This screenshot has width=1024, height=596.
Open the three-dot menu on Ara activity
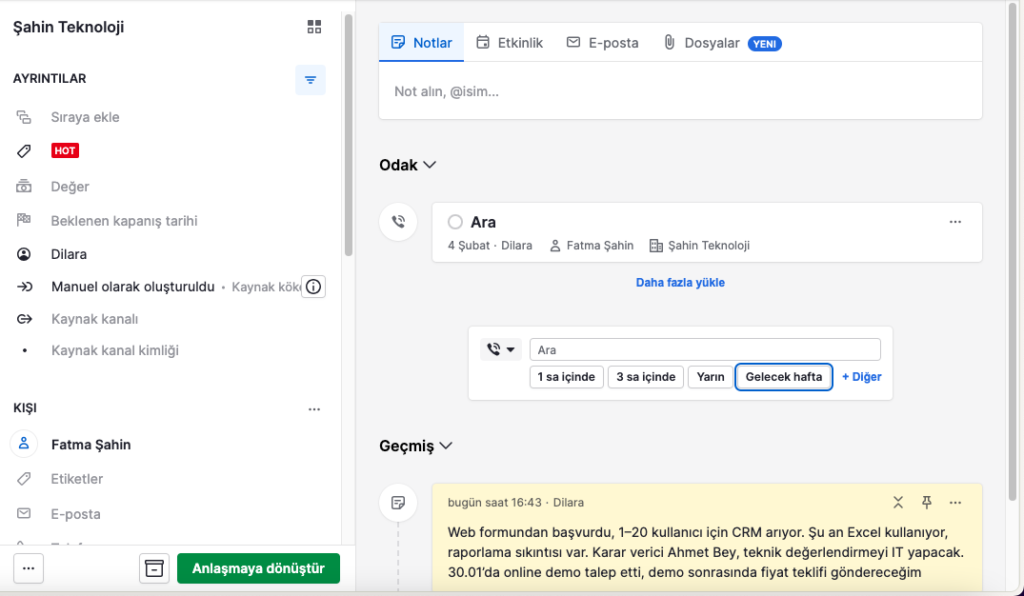pos(955,222)
